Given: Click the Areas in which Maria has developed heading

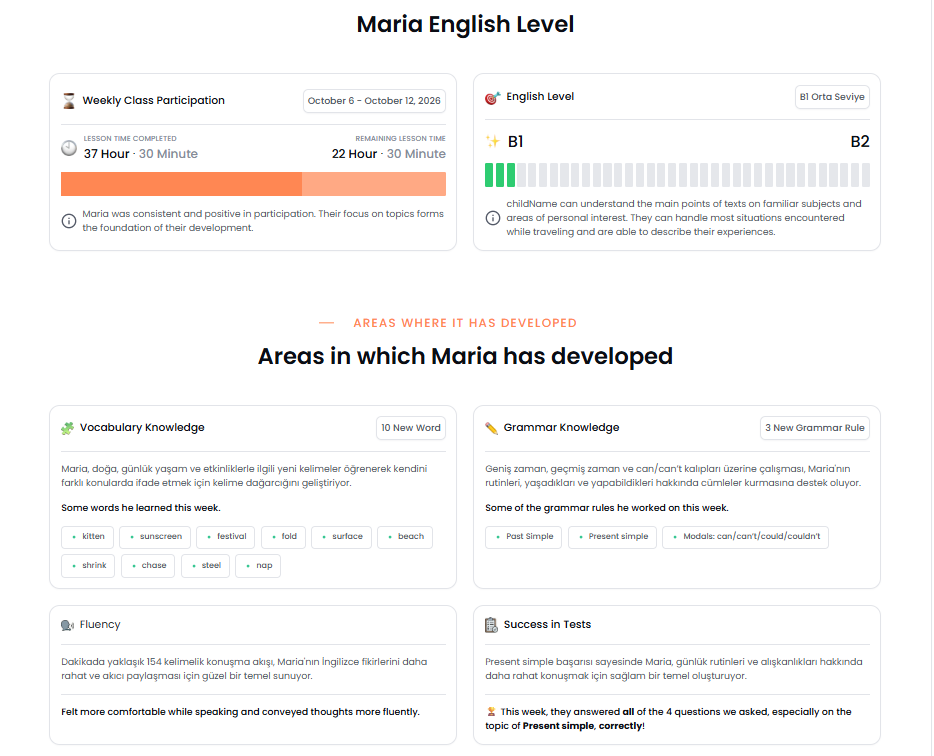Looking at the screenshot, I should point(465,356).
